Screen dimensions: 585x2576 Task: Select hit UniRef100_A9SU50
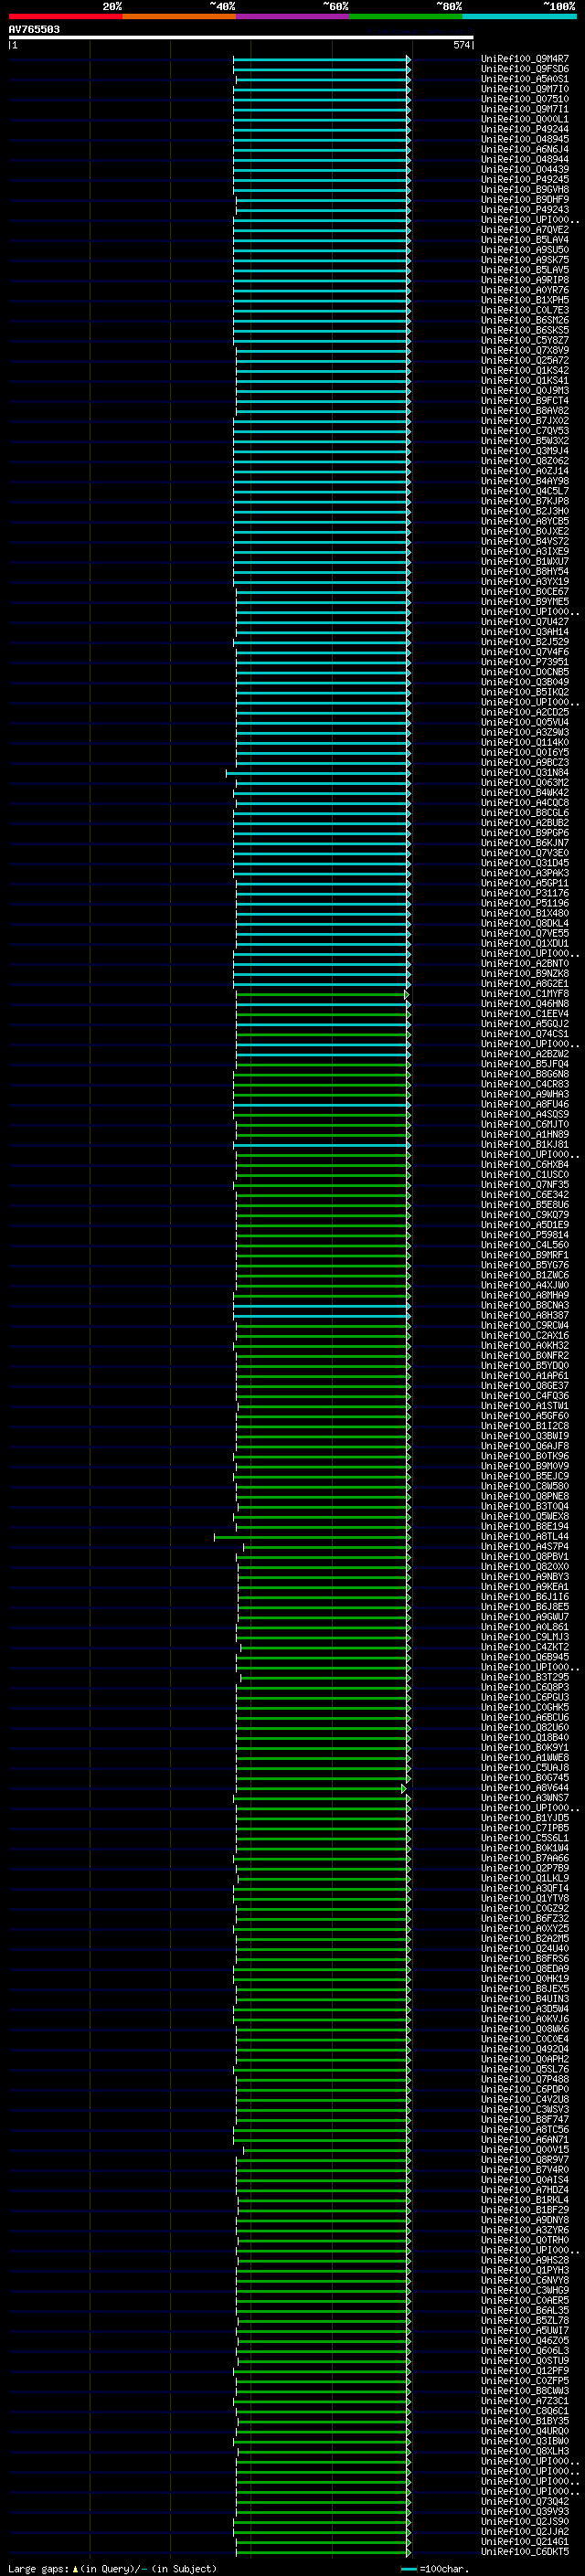[x=525, y=250]
